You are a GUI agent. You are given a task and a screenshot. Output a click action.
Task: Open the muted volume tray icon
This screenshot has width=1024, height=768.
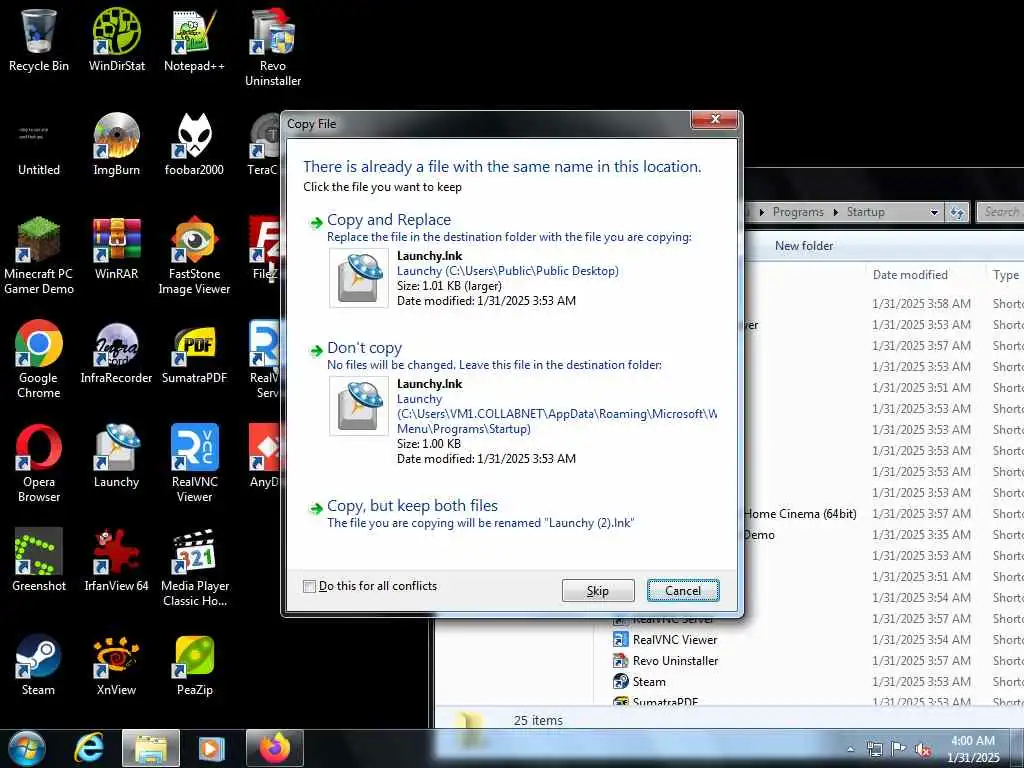tap(923, 749)
